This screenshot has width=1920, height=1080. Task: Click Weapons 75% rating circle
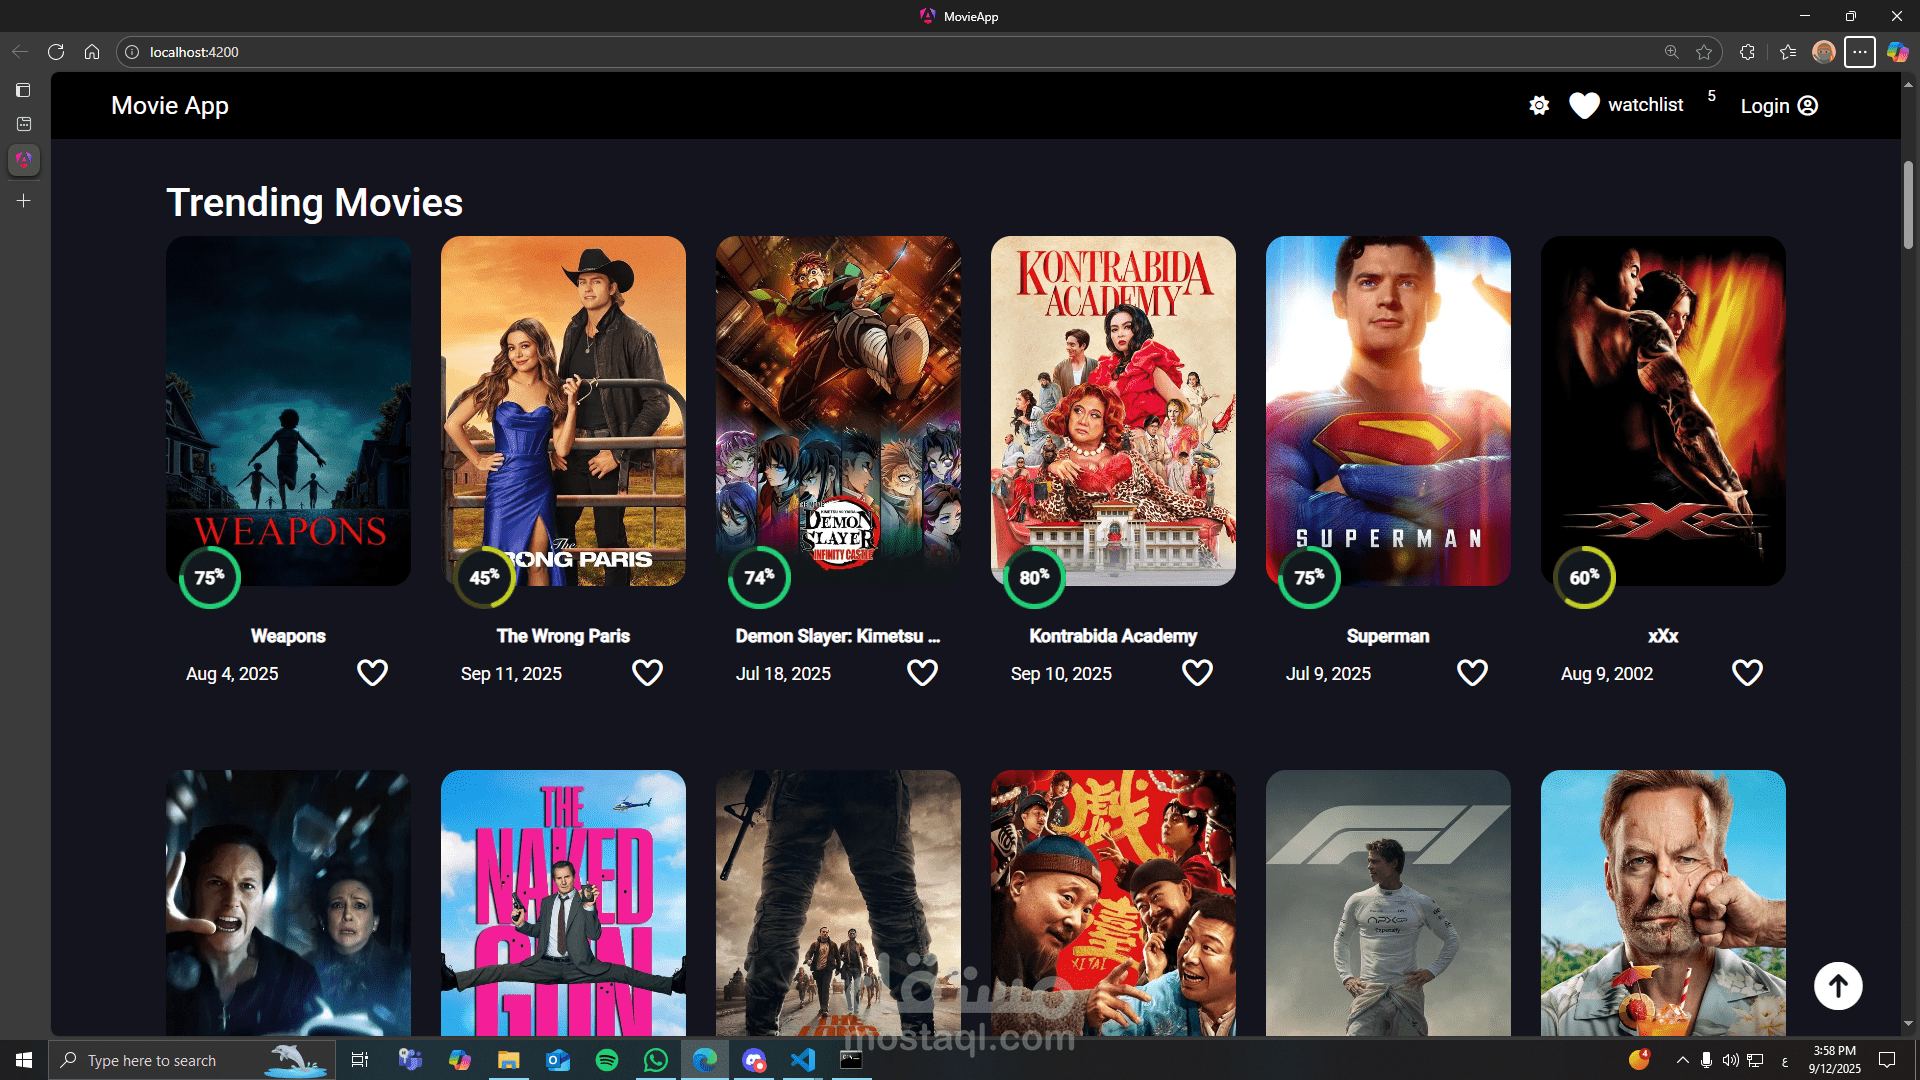pyautogui.click(x=210, y=577)
